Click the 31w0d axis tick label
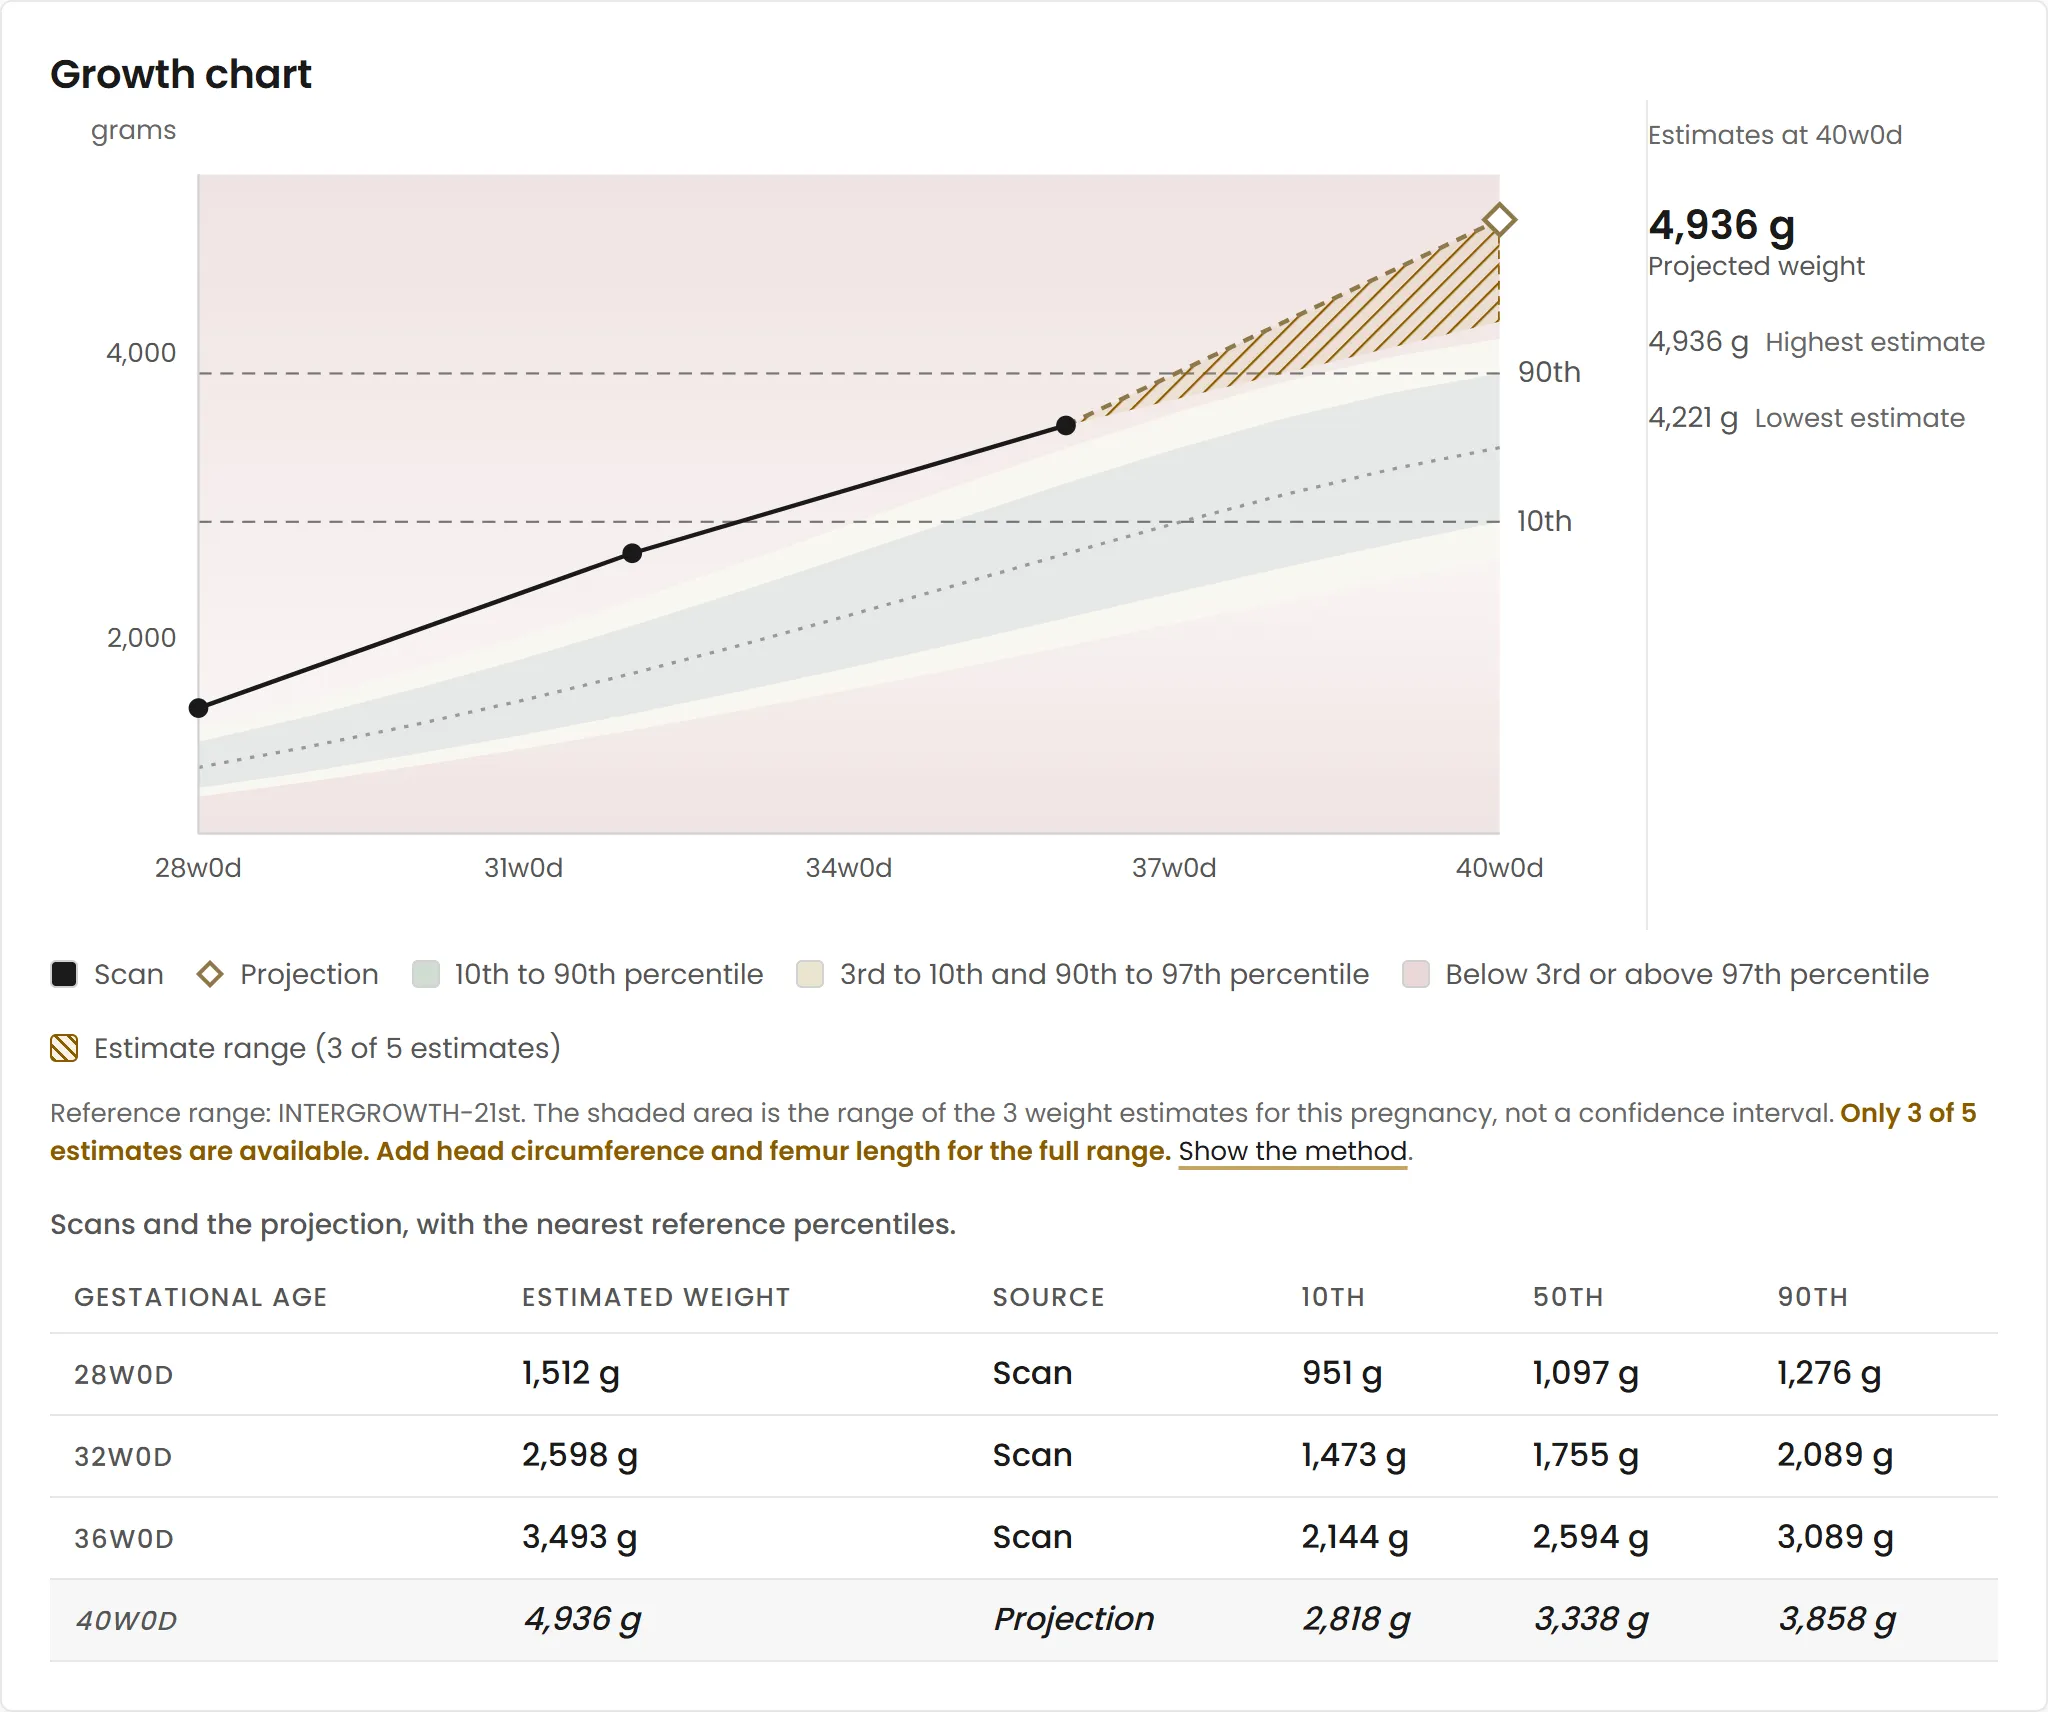This screenshot has height=1712, width=2048. pyautogui.click(x=523, y=868)
